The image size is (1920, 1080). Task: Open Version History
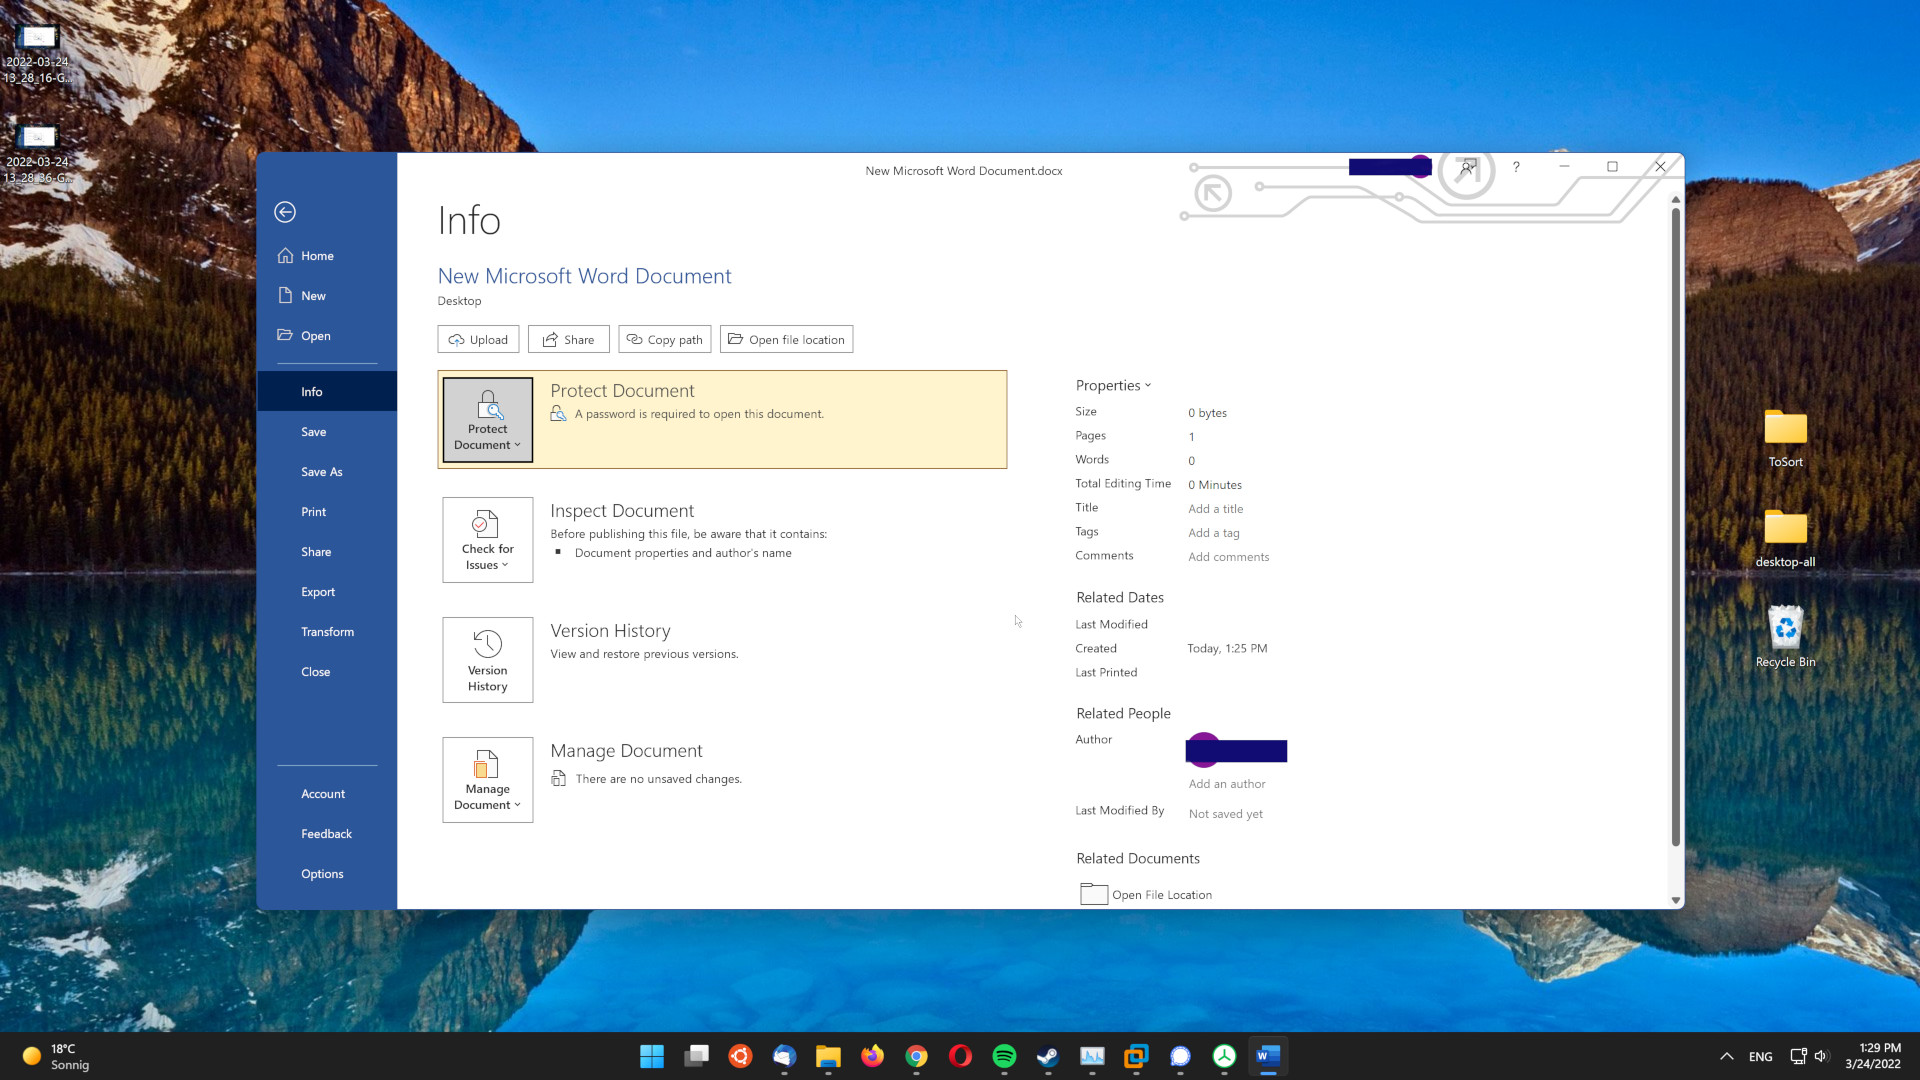click(x=488, y=660)
